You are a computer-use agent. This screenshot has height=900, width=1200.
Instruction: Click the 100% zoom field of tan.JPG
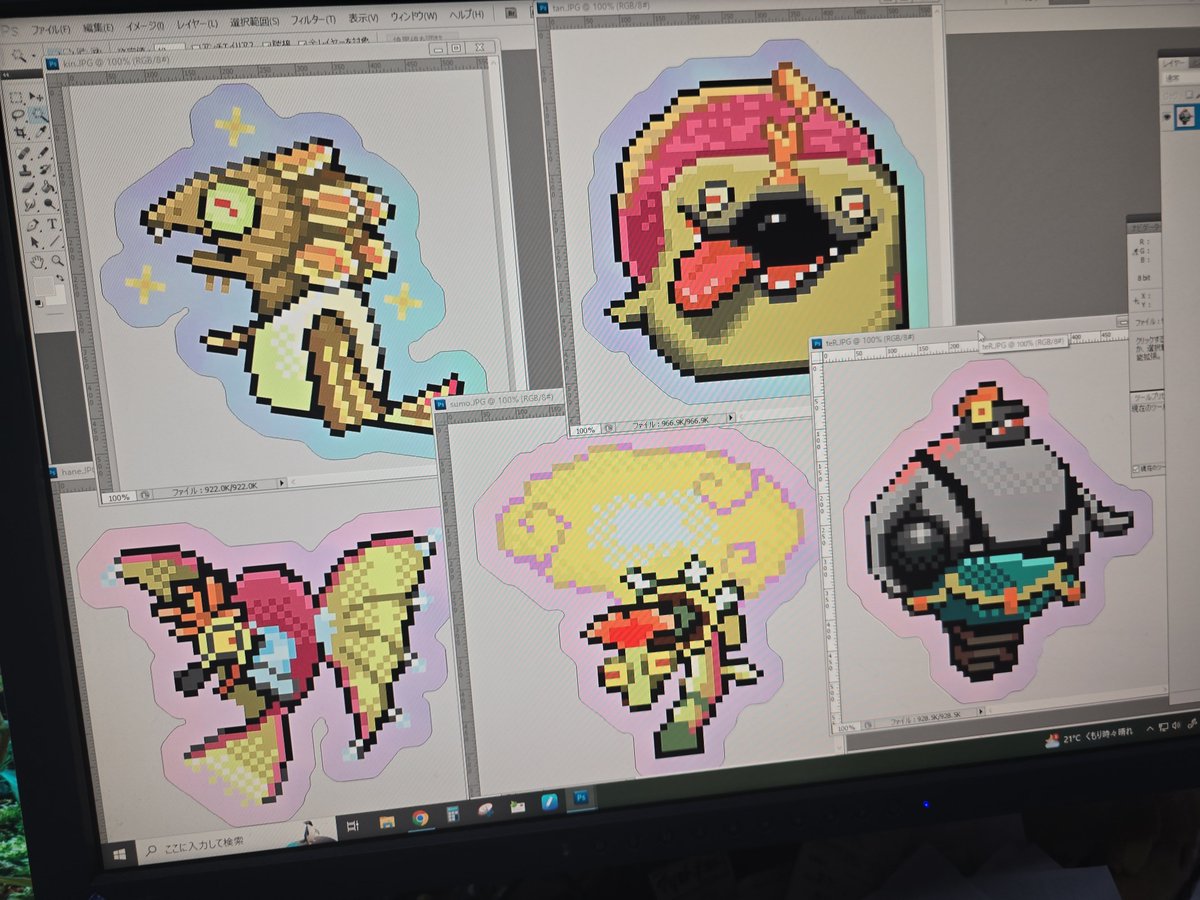pyautogui.click(x=586, y=430)
